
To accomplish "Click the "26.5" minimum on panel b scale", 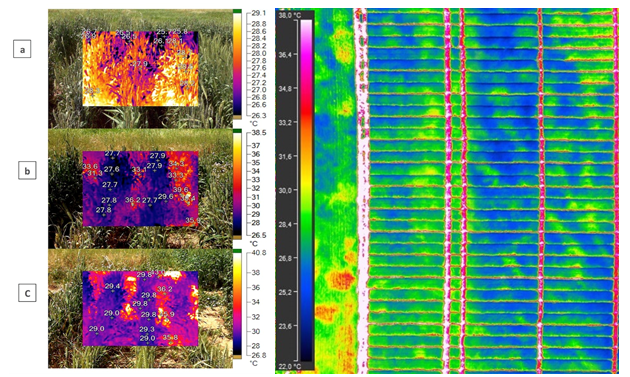I will 259,235.
